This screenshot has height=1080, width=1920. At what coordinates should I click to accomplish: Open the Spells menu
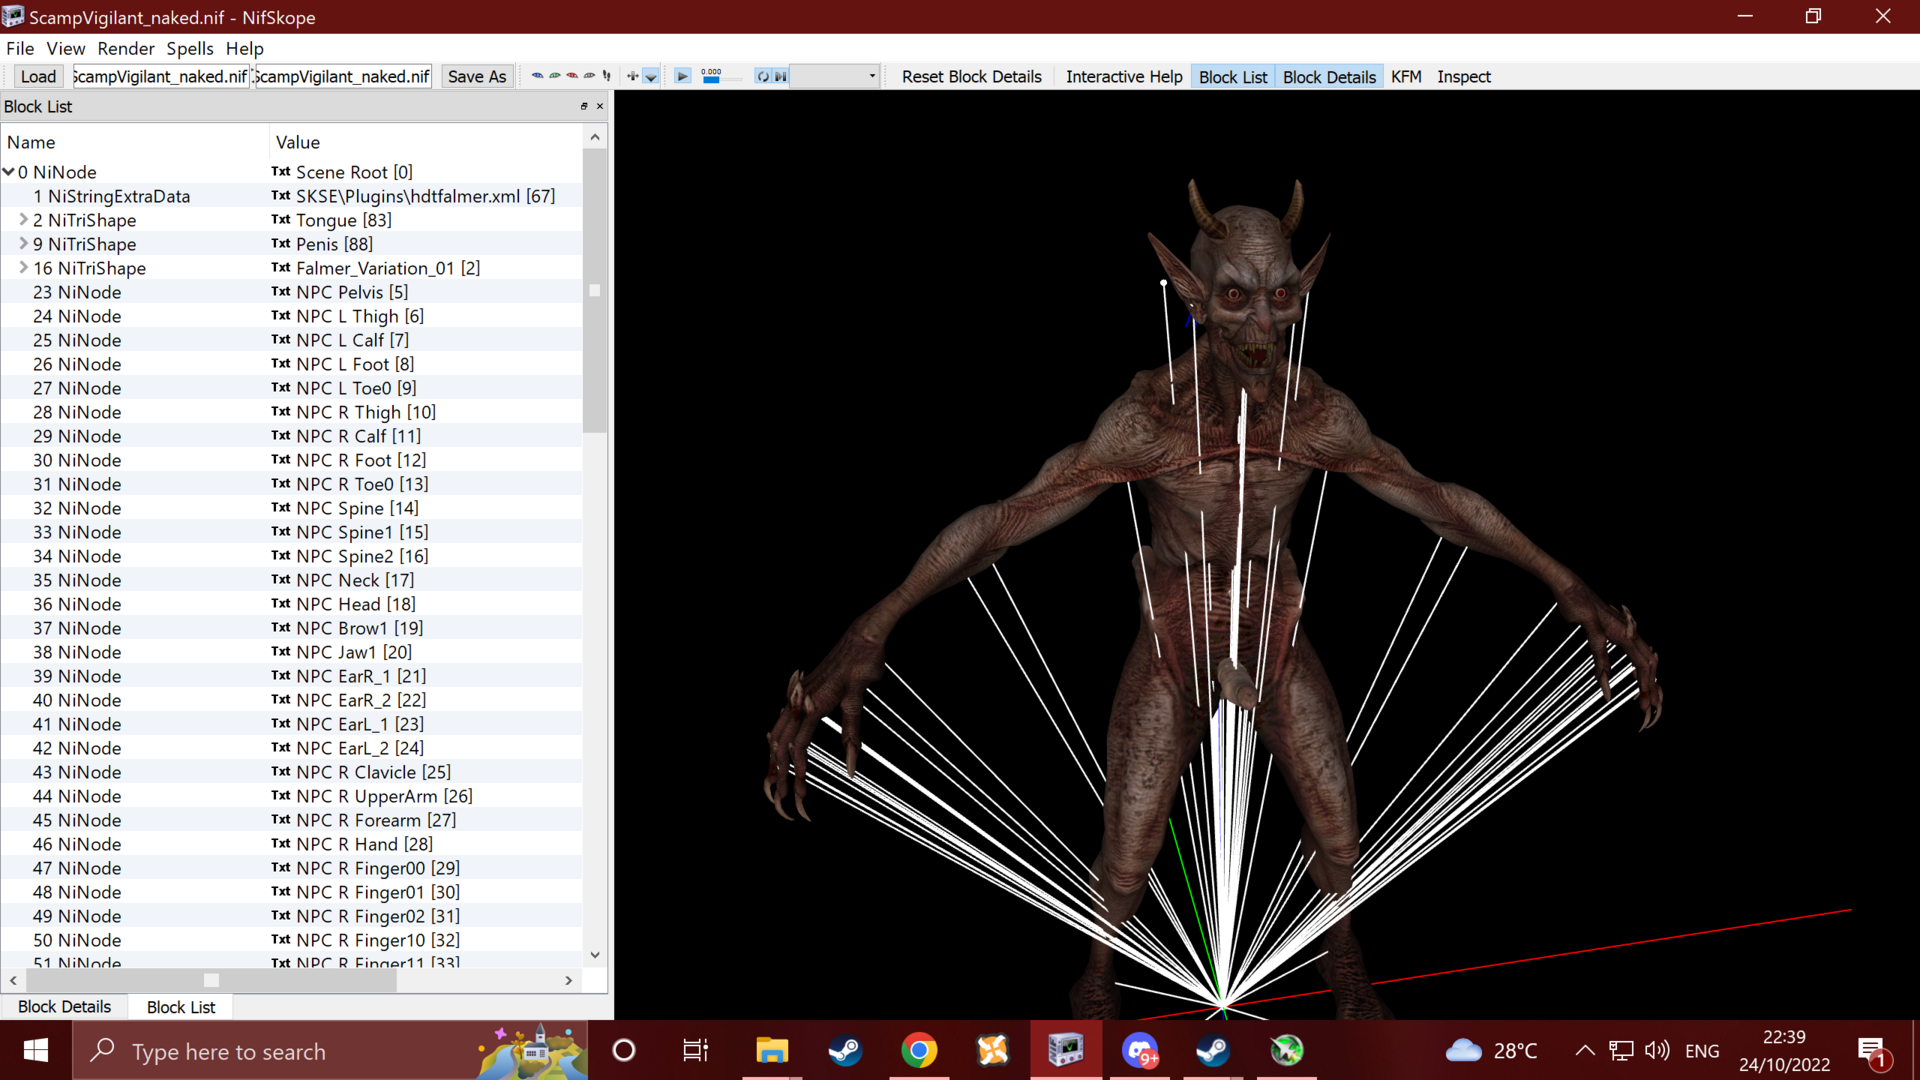(190, 48)
